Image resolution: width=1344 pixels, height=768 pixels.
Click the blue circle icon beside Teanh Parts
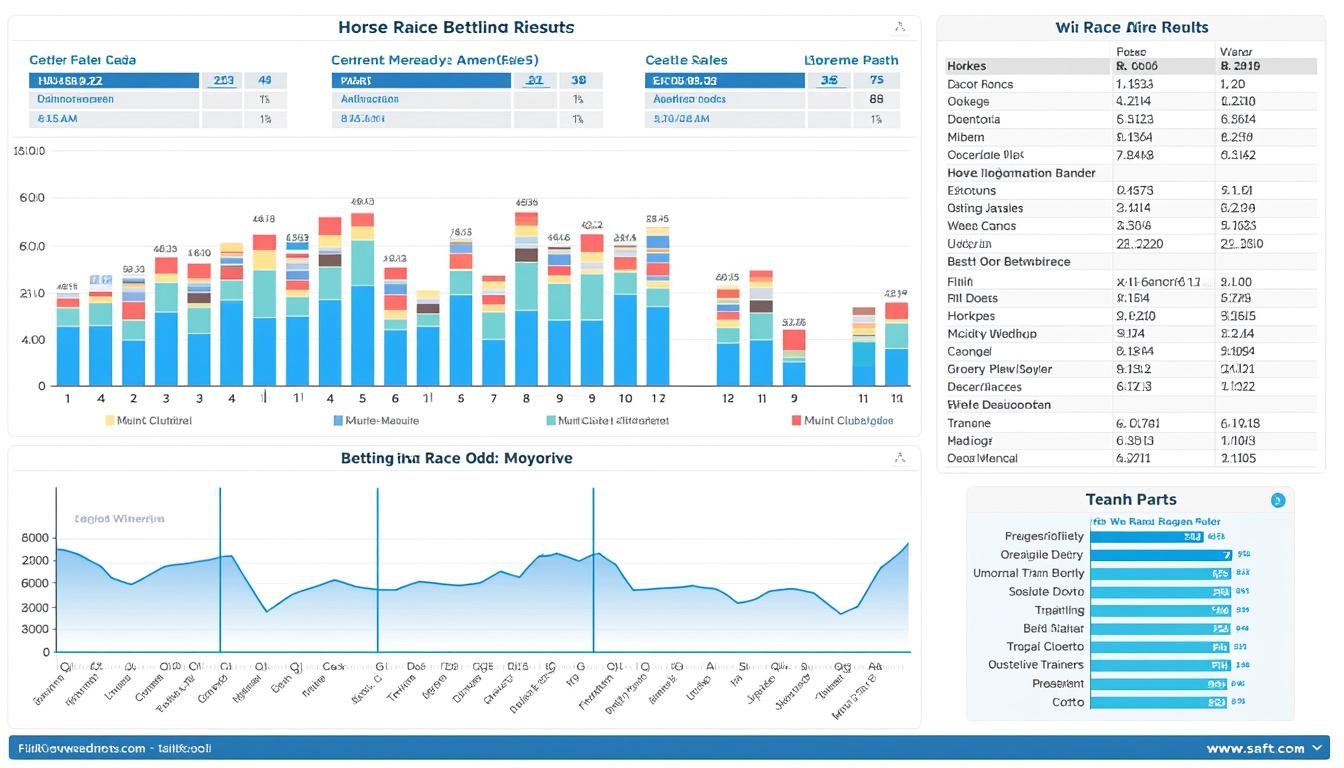1277,500
